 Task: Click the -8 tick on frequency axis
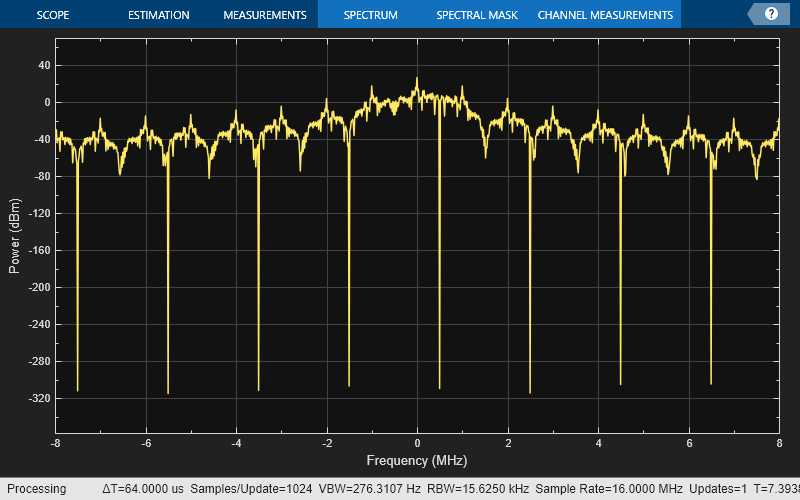56,442
